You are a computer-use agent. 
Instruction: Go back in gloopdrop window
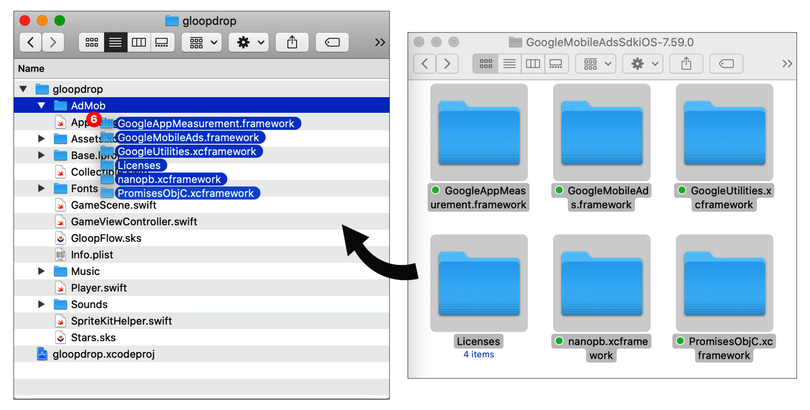(x=30, y=42)
